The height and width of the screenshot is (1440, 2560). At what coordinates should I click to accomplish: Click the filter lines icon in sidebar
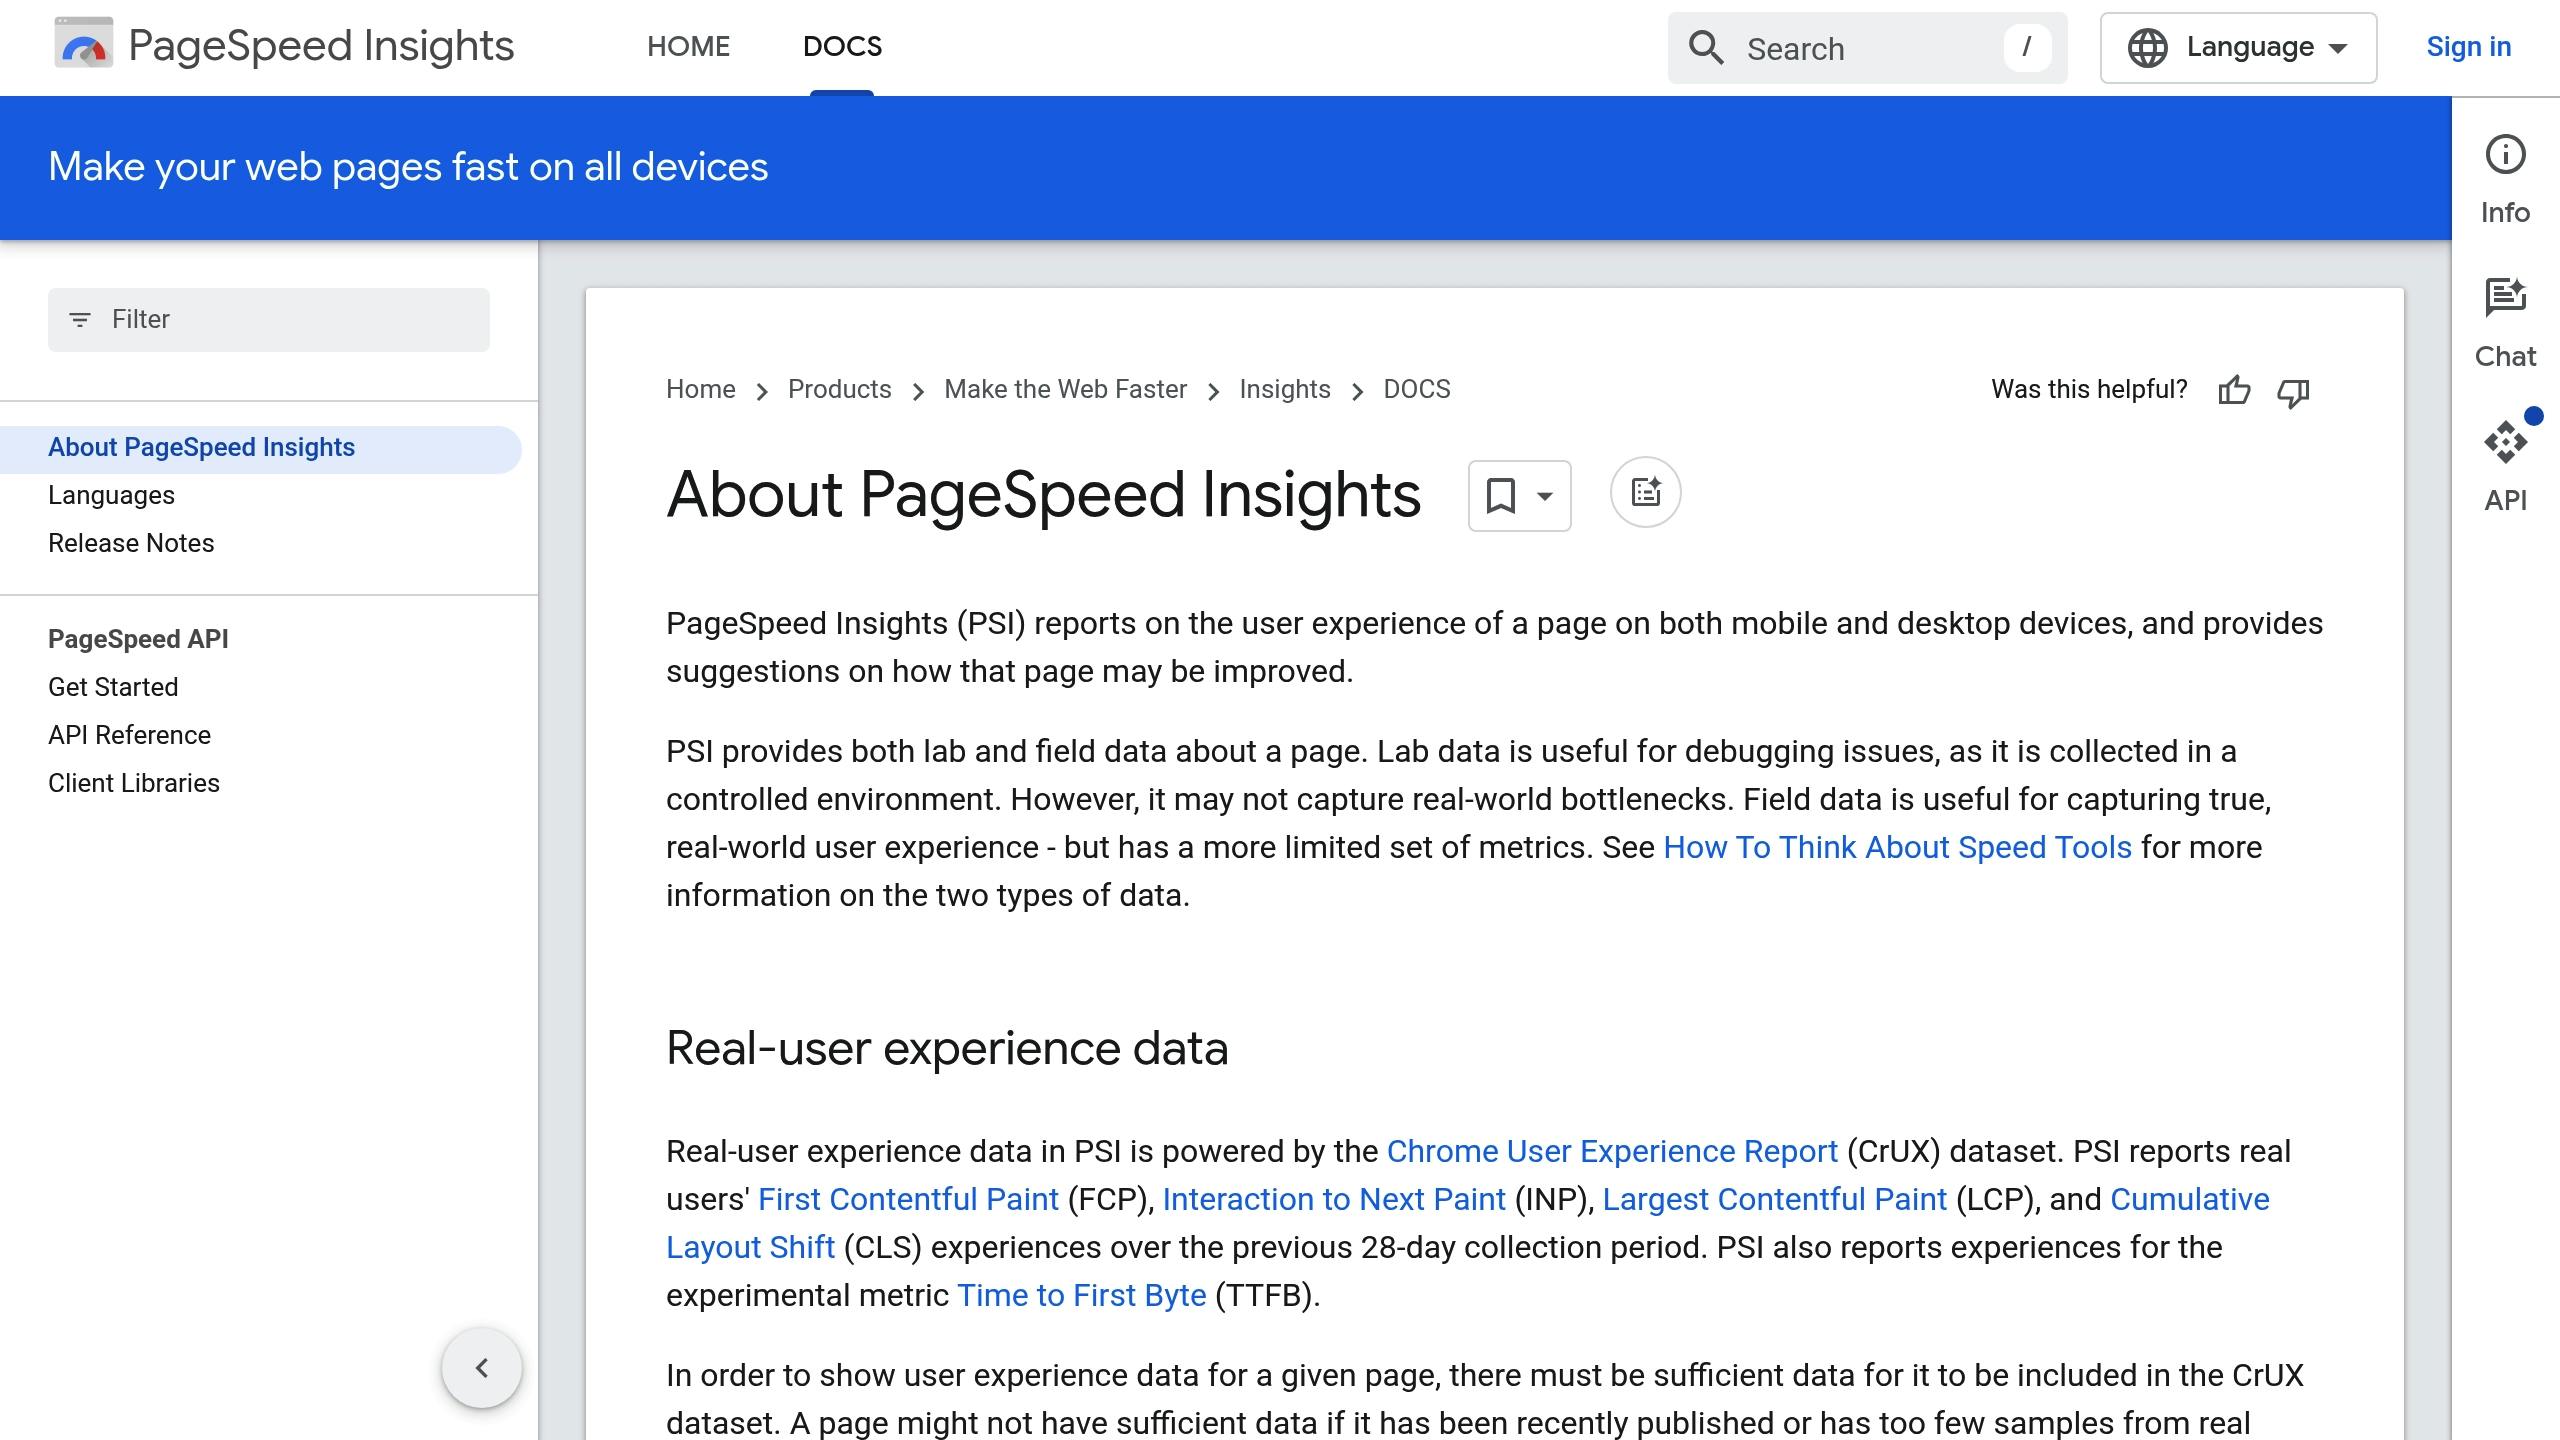coord(80,320)
